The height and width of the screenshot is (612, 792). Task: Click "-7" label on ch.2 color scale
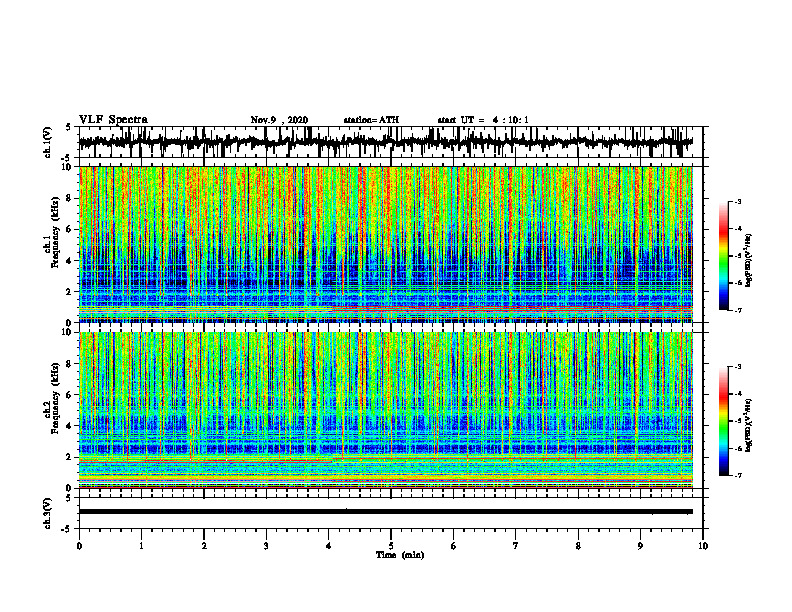tap(738, 475)
